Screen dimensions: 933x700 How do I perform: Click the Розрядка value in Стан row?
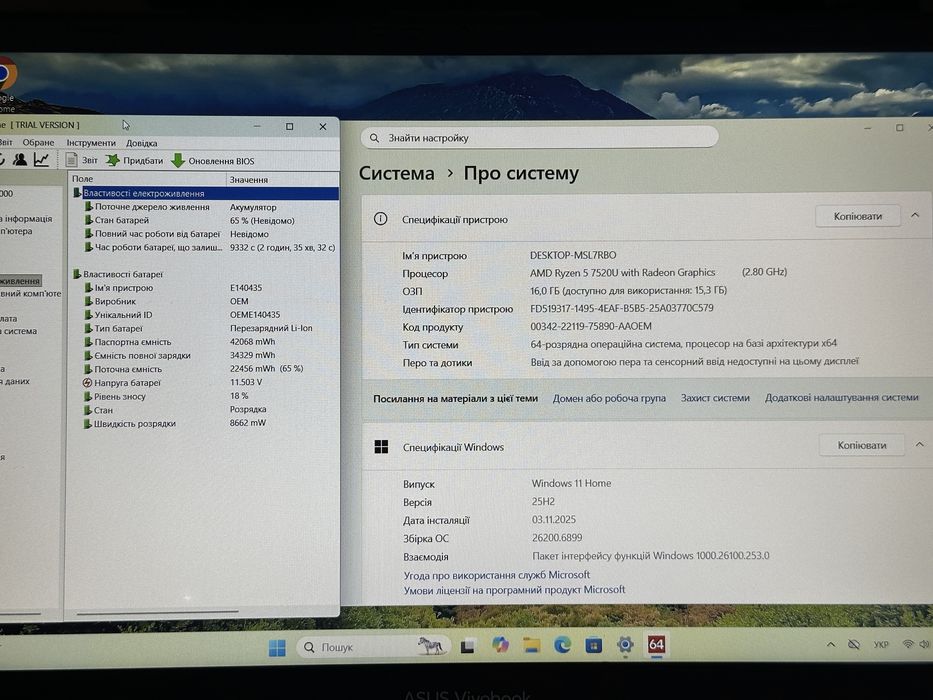(248, 410)
